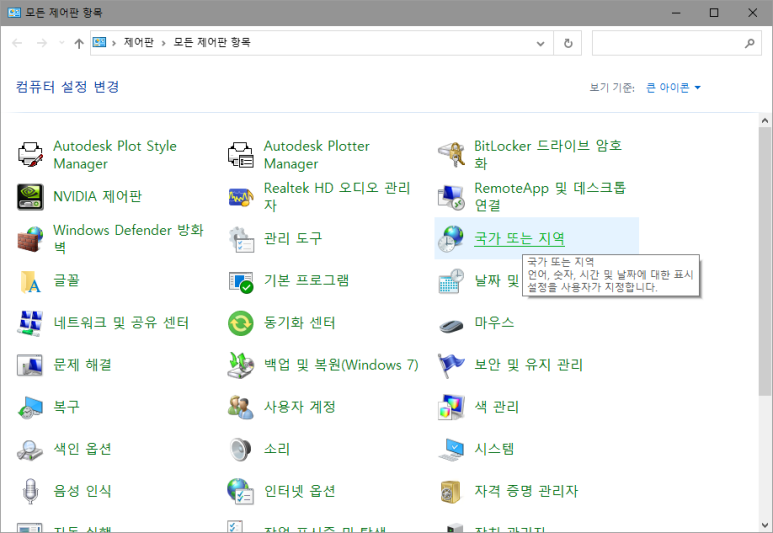This screenshot has width=773, height=533.
Task: Open the 동기화 센터 link
Action: click(x=300, y=323)
